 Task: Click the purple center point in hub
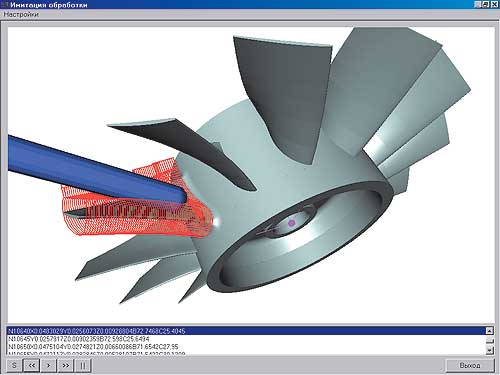(292, 222)
